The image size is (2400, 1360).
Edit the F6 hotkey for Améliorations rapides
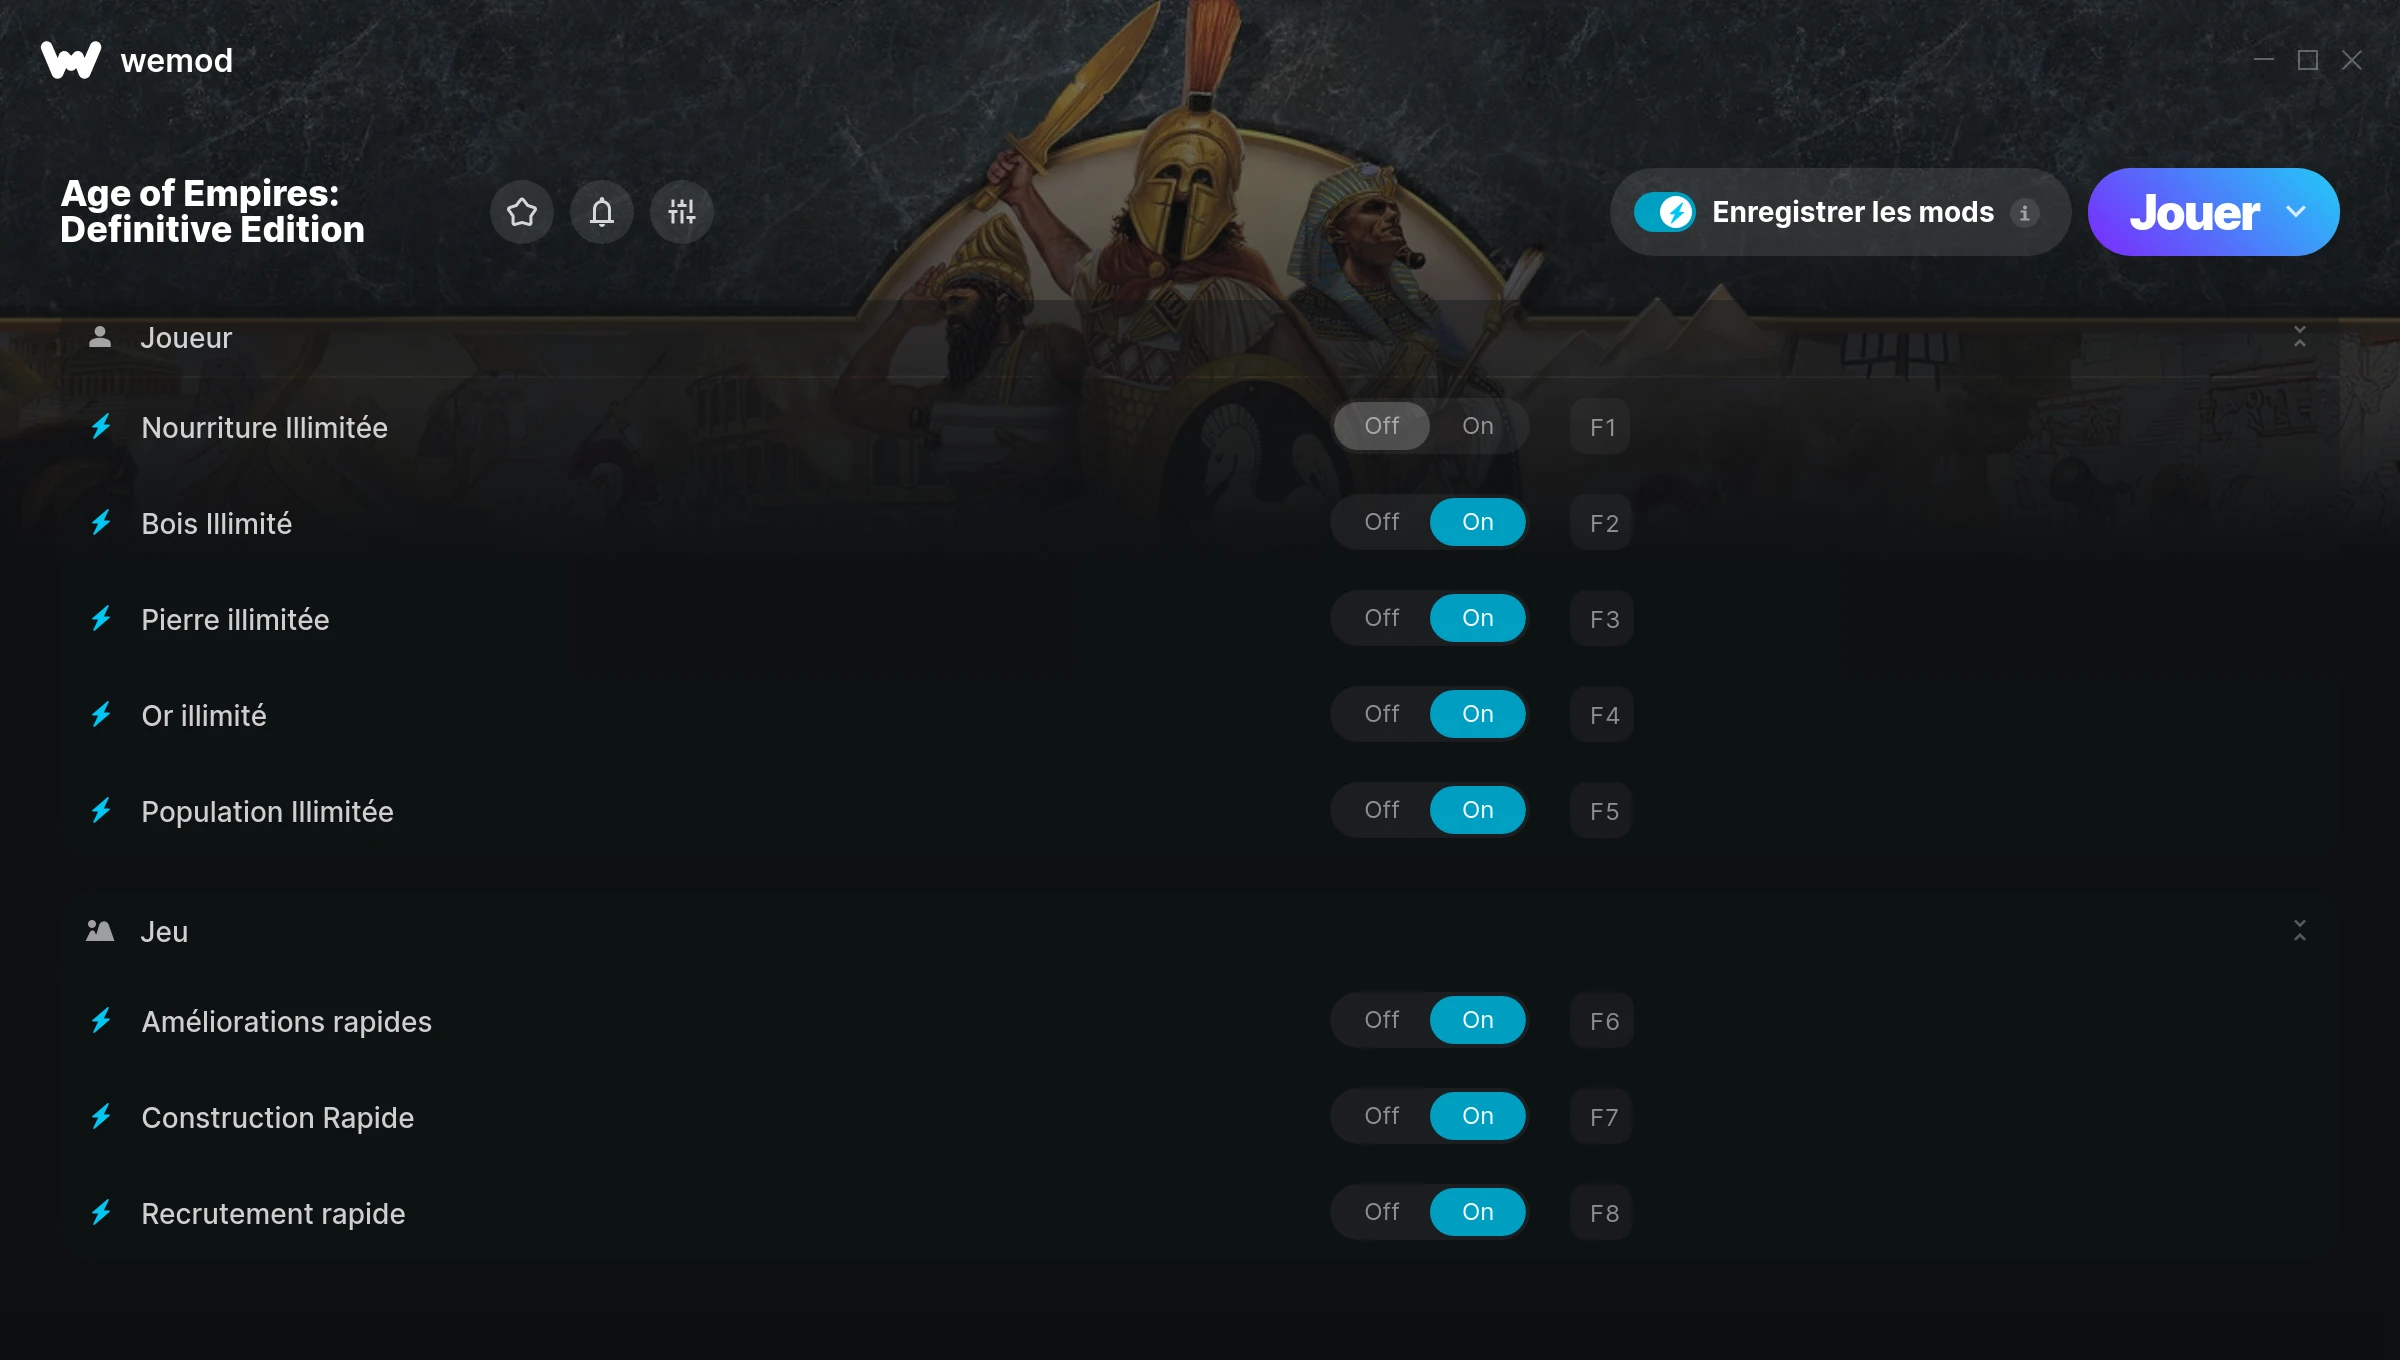coord(1601,1021)
